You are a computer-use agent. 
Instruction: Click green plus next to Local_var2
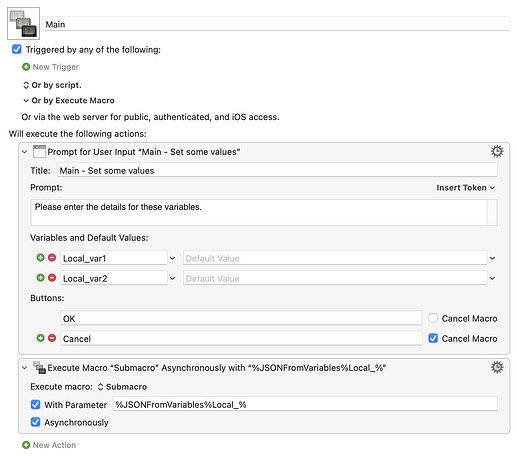[40, 278]
